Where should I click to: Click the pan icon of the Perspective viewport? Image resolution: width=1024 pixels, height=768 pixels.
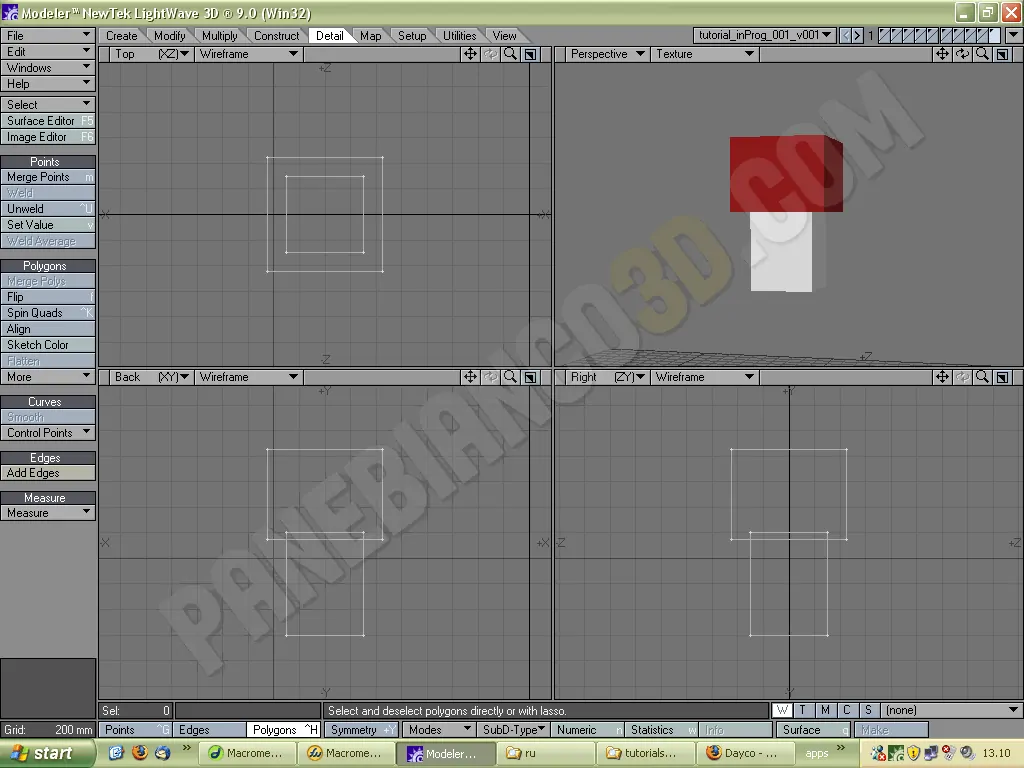point(942,54)
